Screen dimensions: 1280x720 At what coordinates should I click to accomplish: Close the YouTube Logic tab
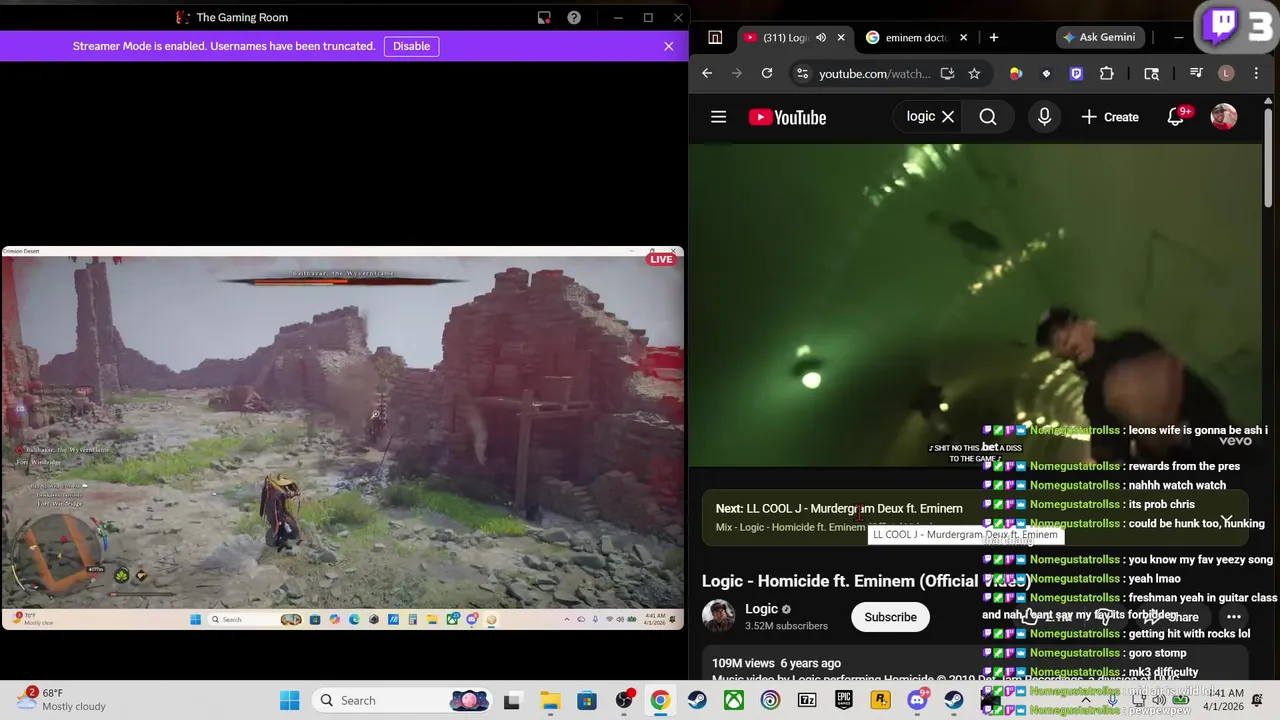click(841, 38)
